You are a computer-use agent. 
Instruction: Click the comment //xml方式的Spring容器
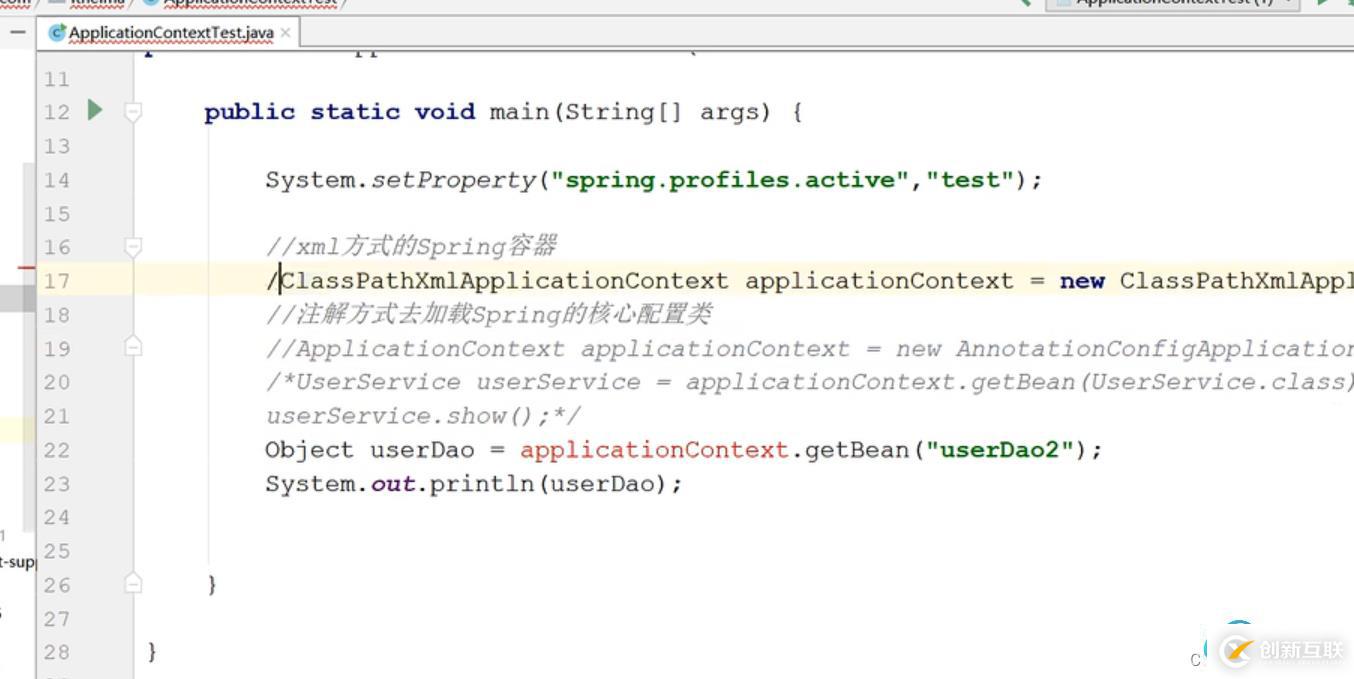click(411, 246)
